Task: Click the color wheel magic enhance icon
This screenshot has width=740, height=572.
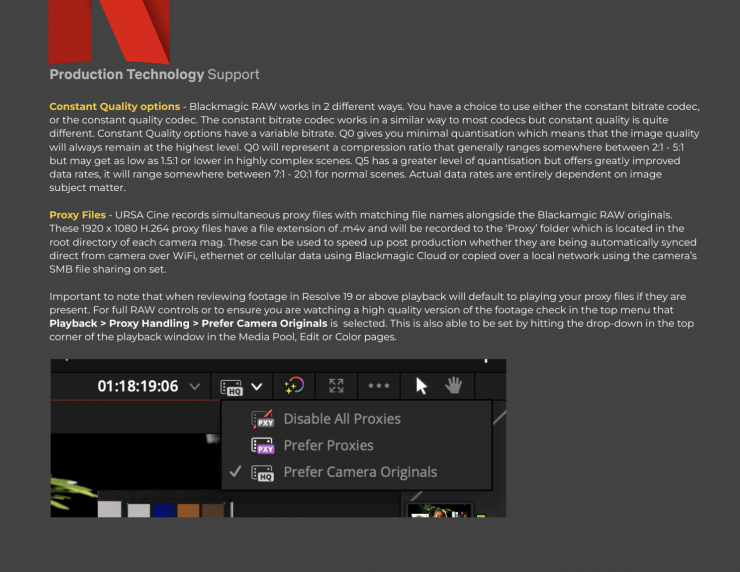Action: [x=294, y=386]
